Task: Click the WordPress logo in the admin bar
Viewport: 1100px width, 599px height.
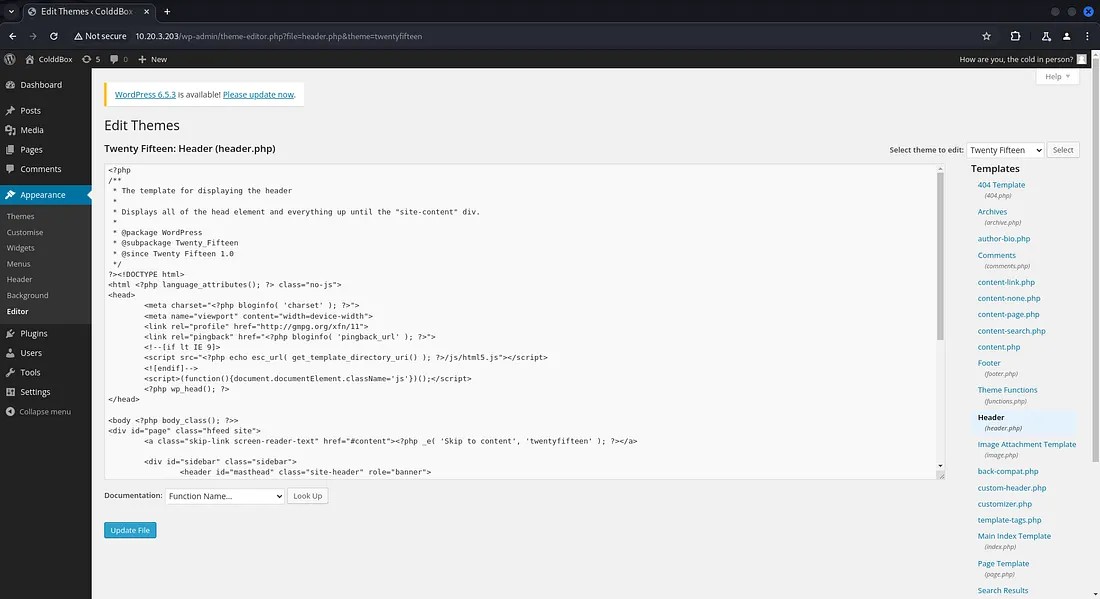Action: 9,59
